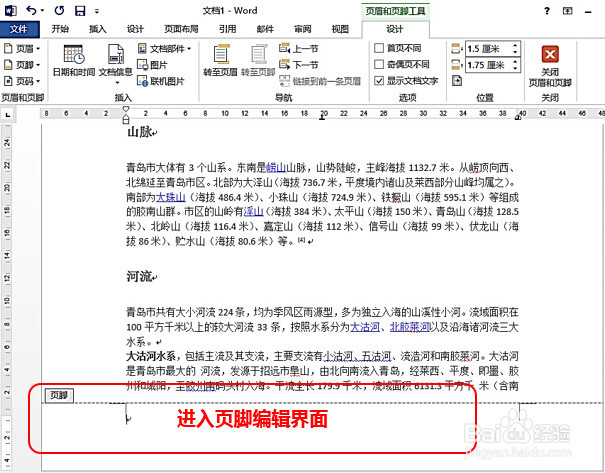Click the Word application icon in title bar
The image size is (605, 473).
coord(10,10)
